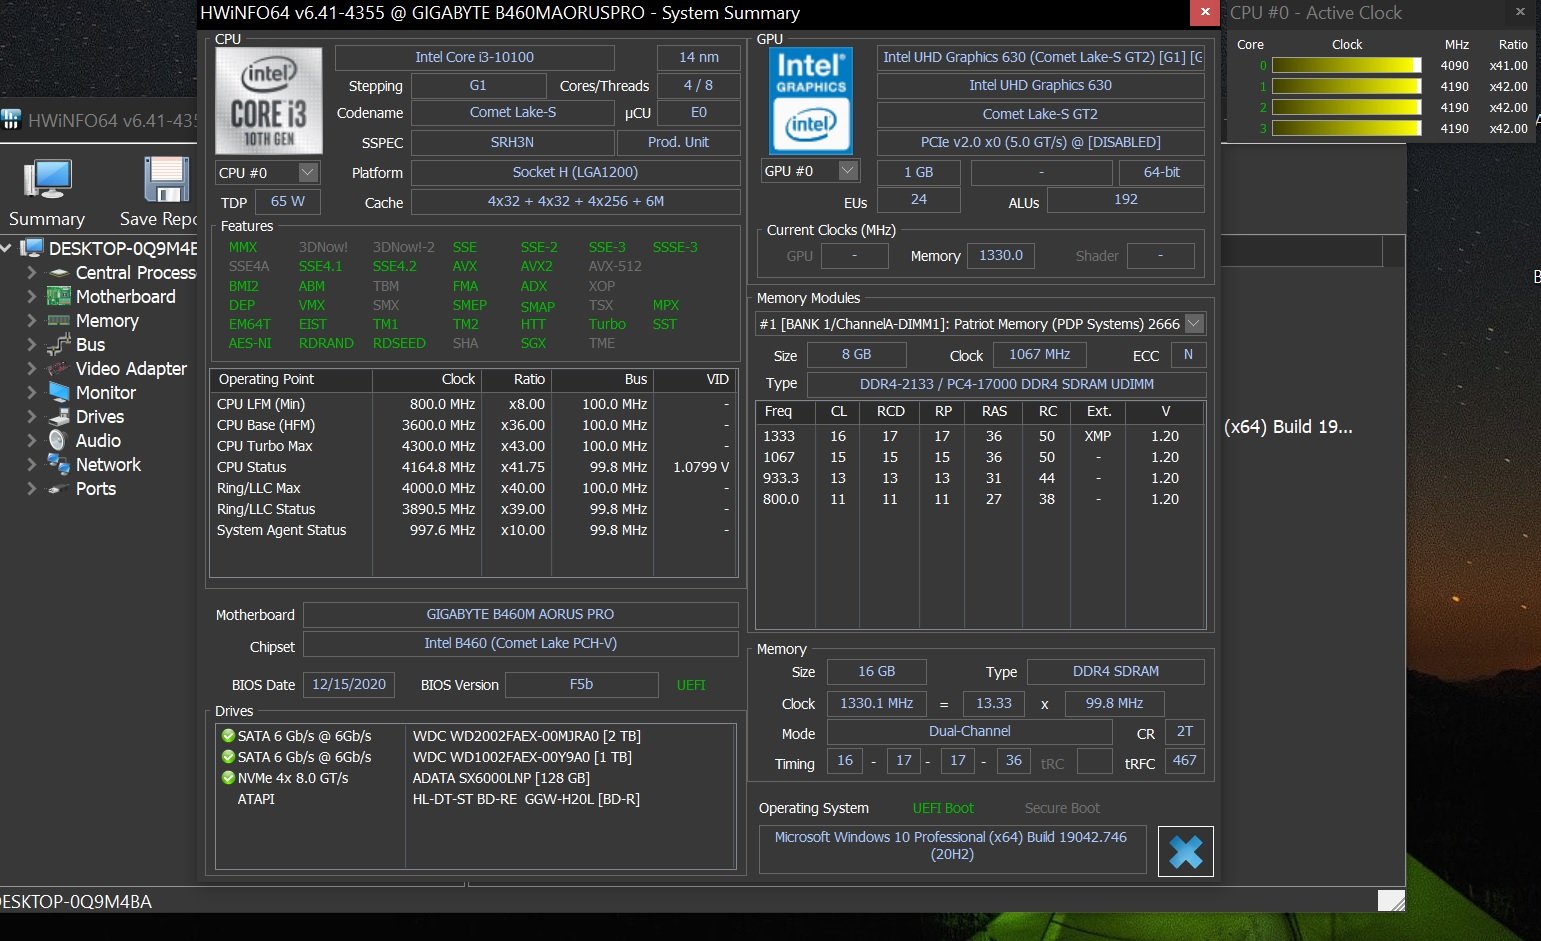Click green status icon for WDC WD2002FAEX drive

(228, 736)
